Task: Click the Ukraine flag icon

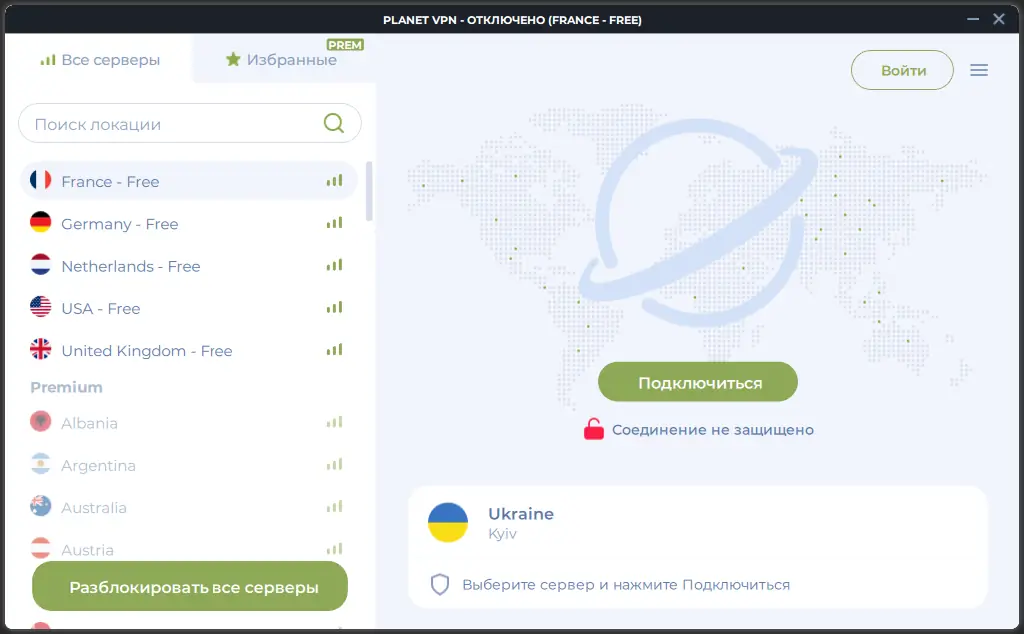Action: click(448, 522)
